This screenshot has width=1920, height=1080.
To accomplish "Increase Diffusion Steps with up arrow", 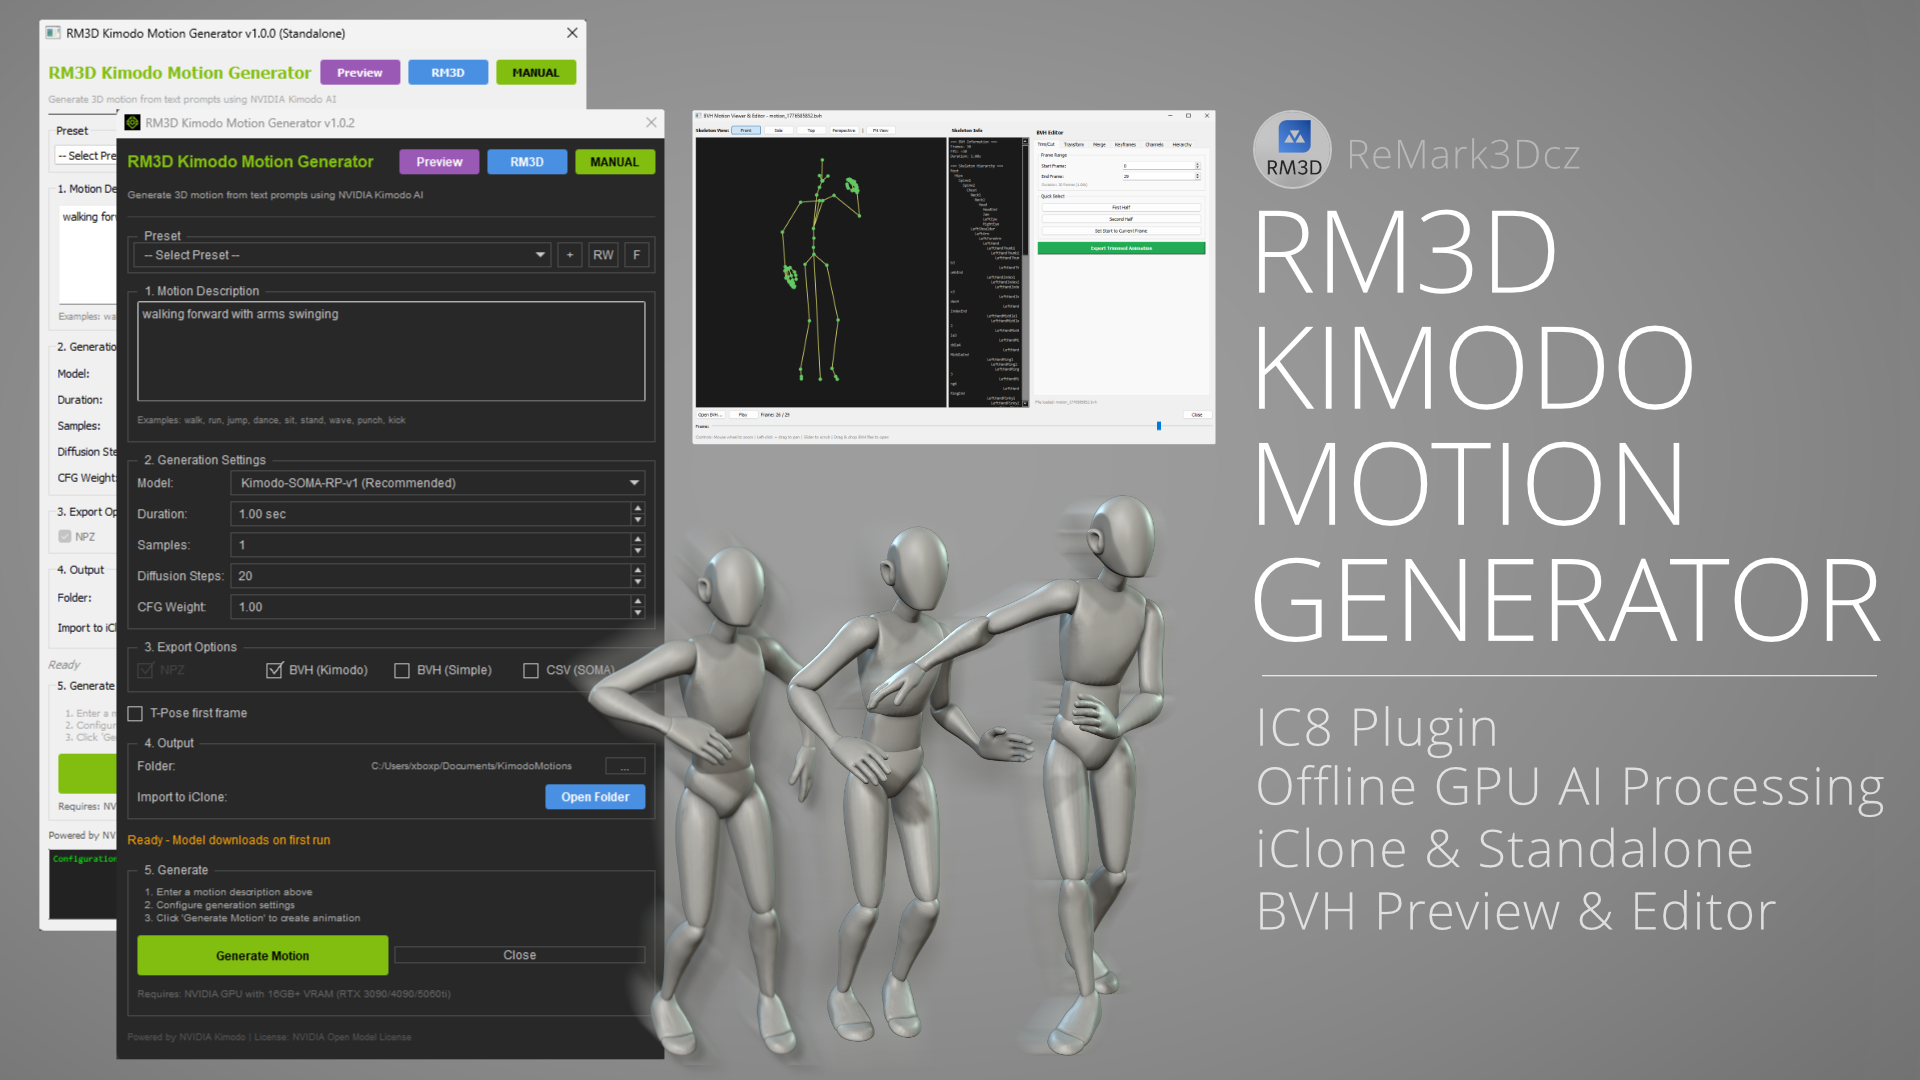I will tap(638, 570).
